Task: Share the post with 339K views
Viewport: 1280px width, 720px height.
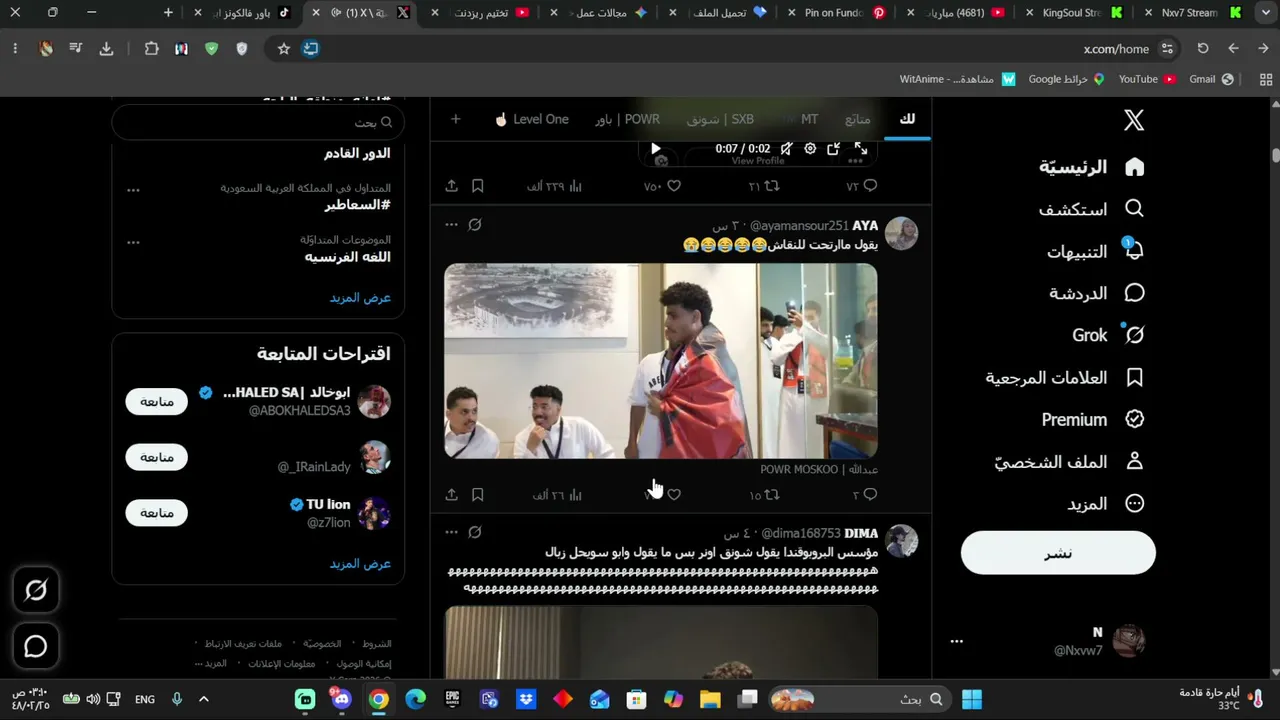Action: coord(452,186)
